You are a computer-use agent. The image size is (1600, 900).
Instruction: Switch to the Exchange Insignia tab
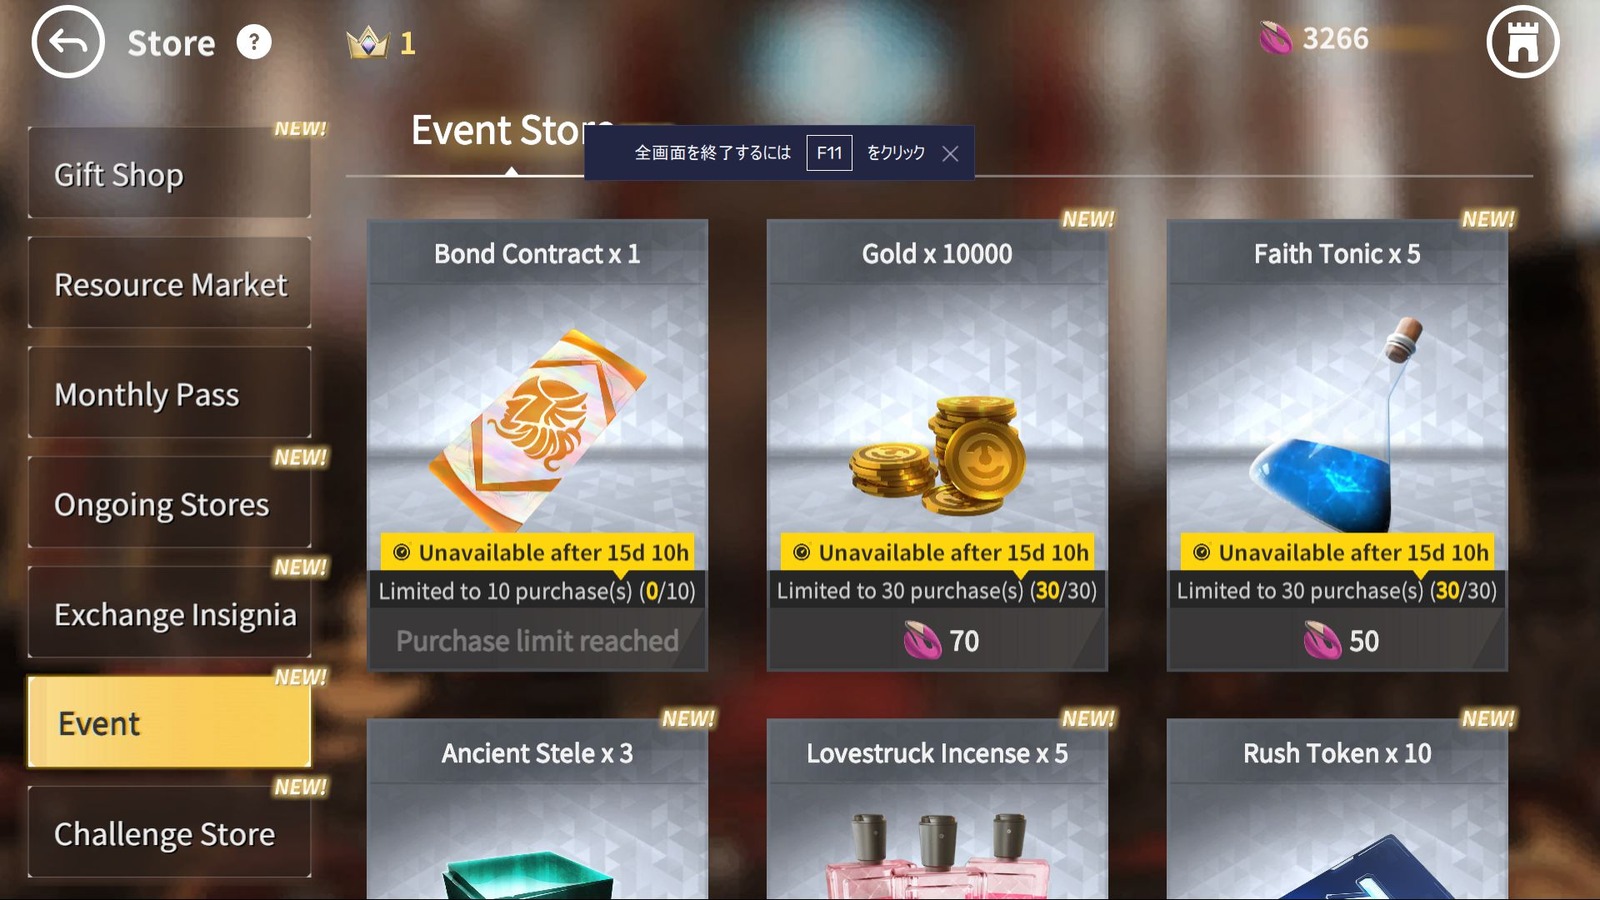(x=169, y=613)
